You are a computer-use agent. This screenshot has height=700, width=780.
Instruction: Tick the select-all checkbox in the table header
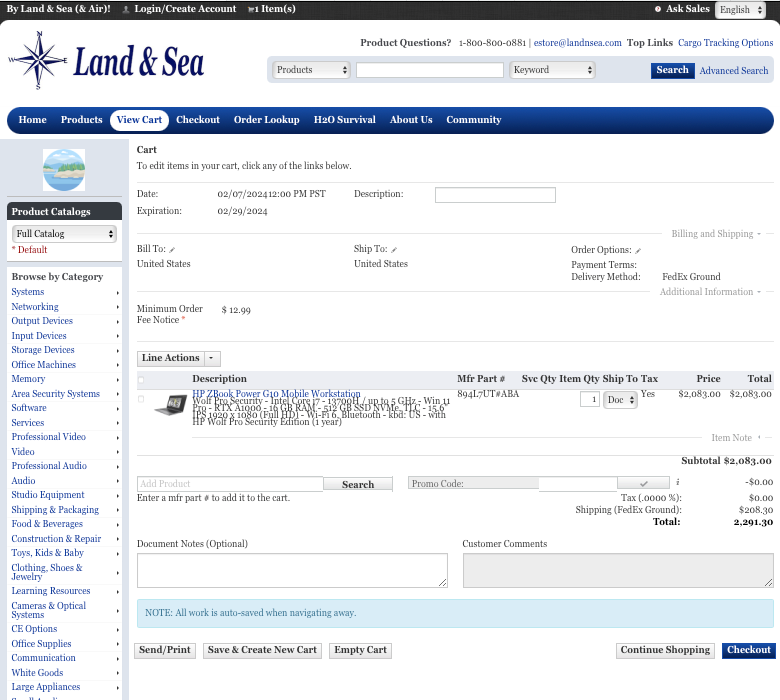pyautogui.click(x=141, y=380)
